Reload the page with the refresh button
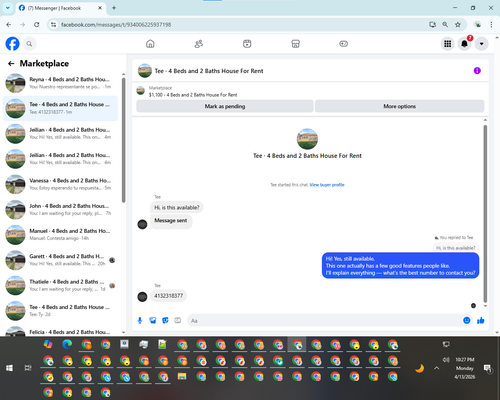The image size is (500, 400). pos(37,24)
